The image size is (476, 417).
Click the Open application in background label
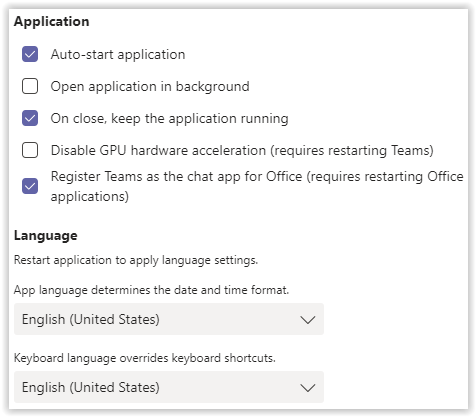pos(150,86)
